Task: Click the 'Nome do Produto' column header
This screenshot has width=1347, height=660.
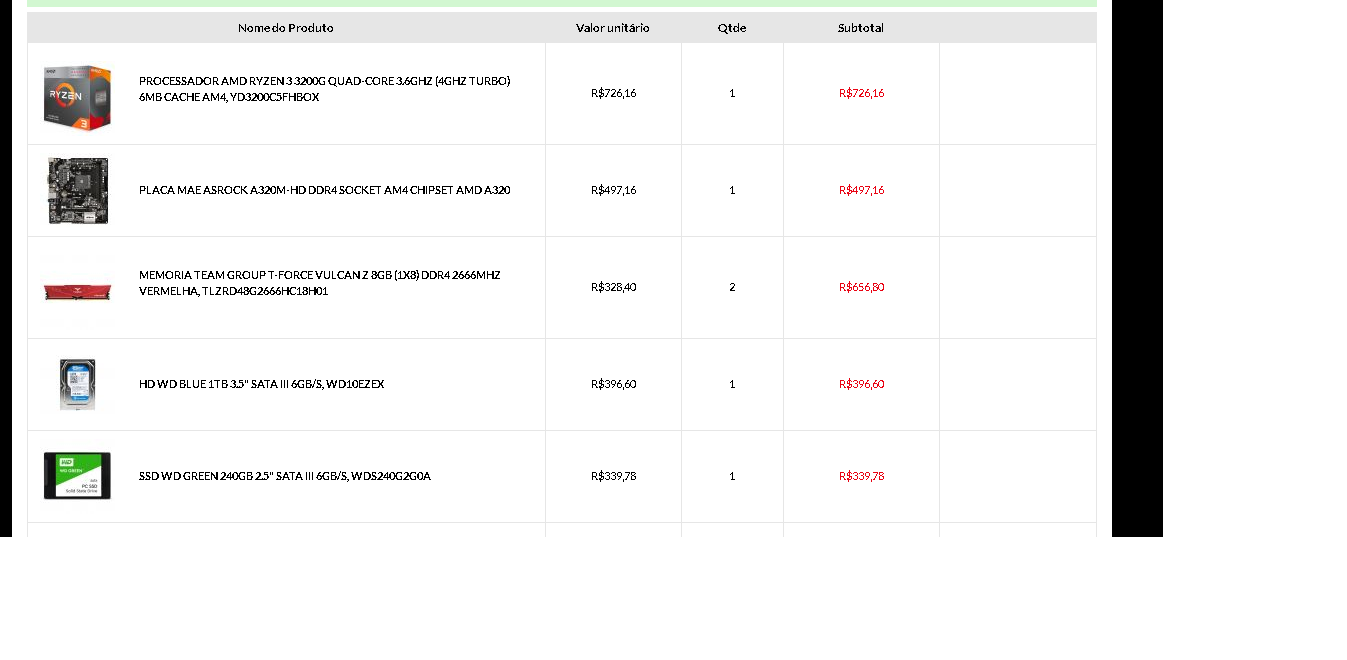Action: coord(286,28)
